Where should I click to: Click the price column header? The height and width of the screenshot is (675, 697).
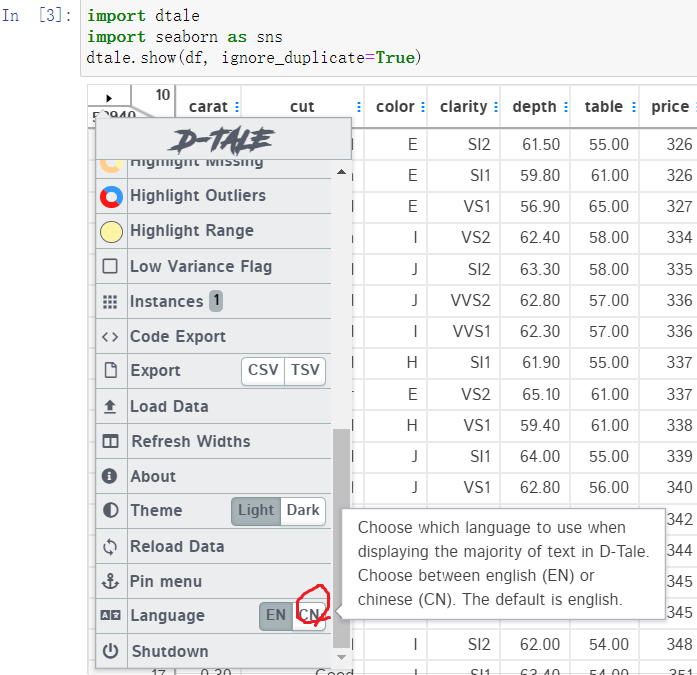(x=670, y=107)
